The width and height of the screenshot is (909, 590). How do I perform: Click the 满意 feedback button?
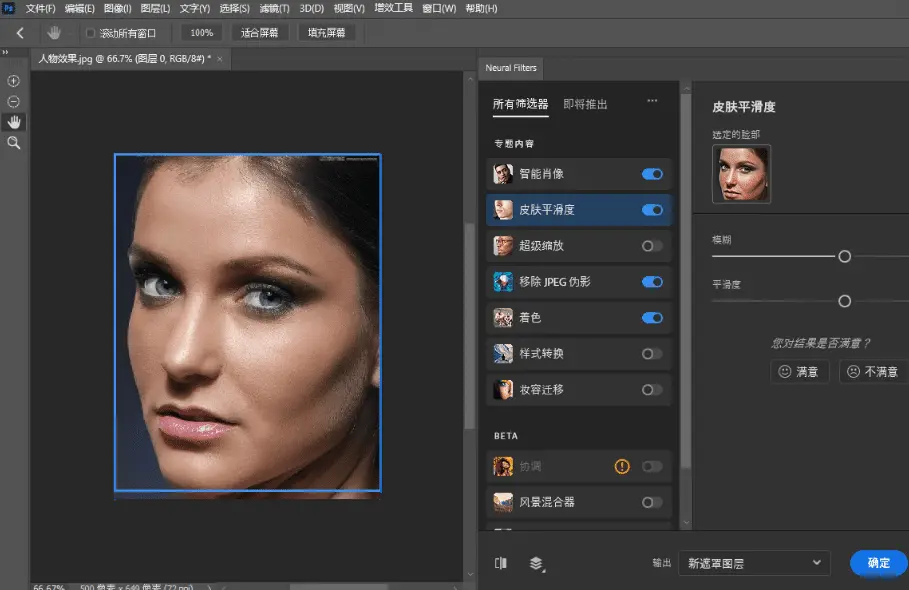pyautogui.click(x=799, y=372)
